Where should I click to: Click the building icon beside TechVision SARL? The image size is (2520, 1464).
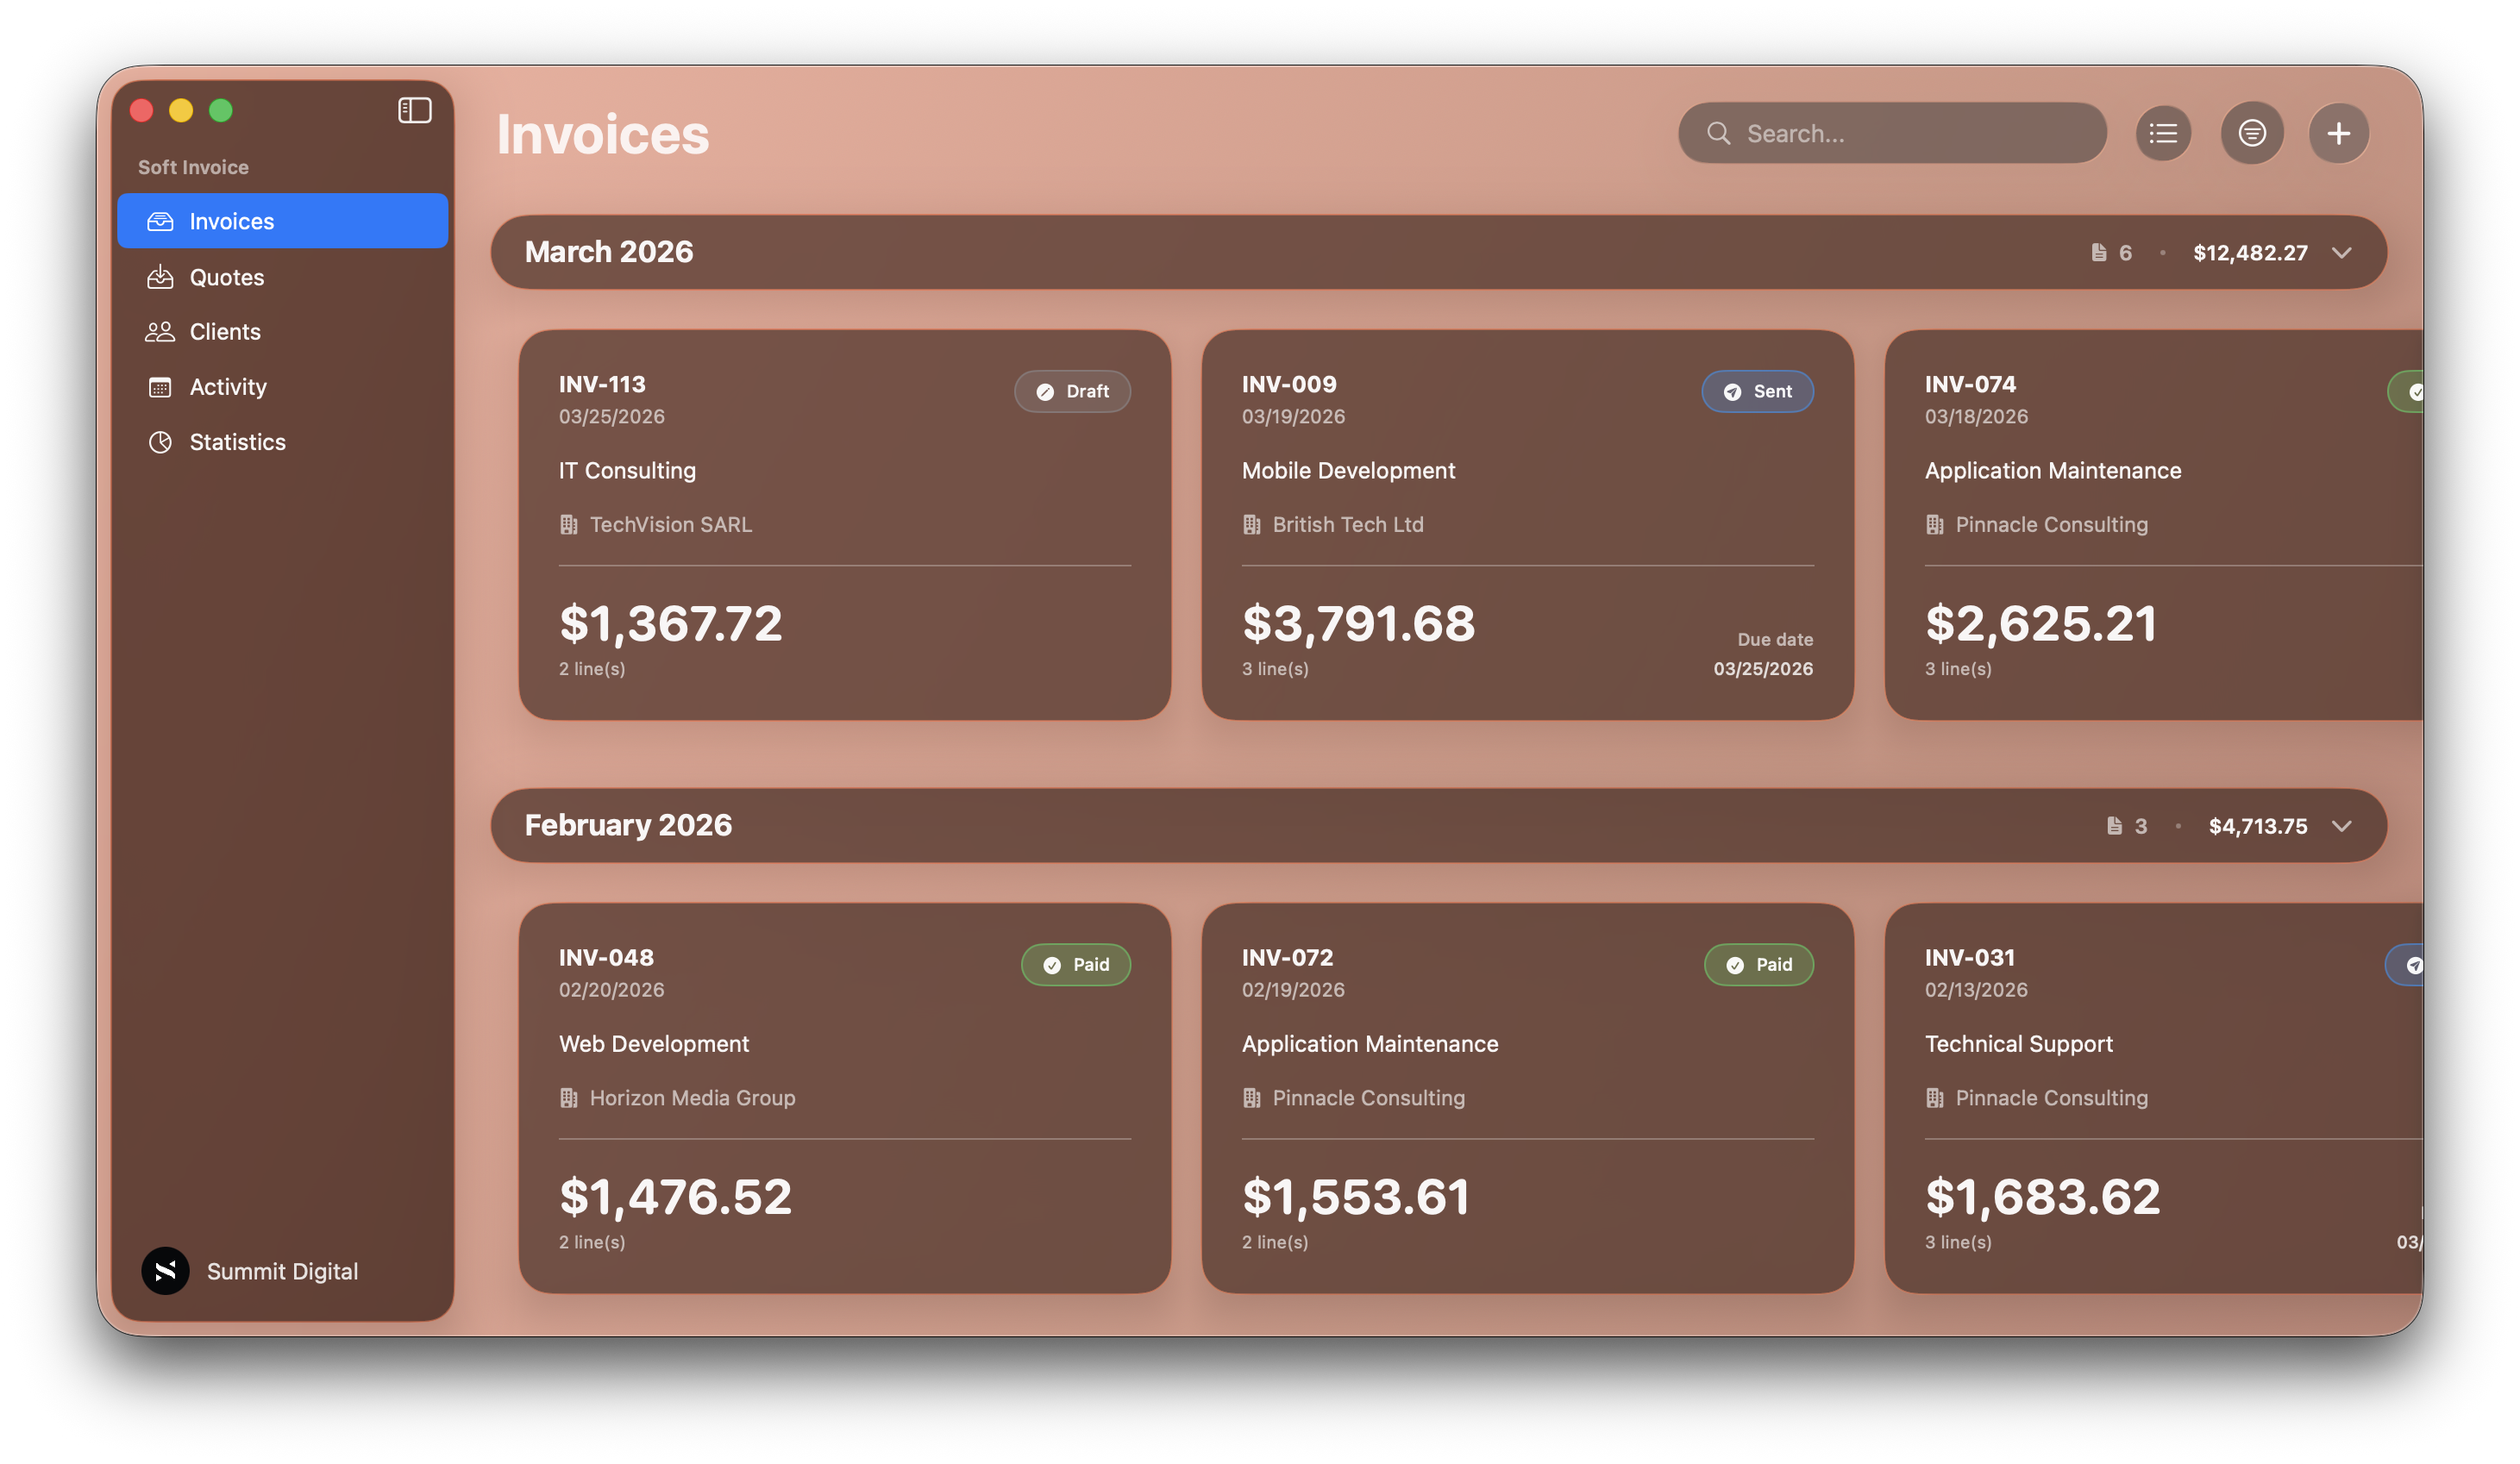tap(568, 525)
